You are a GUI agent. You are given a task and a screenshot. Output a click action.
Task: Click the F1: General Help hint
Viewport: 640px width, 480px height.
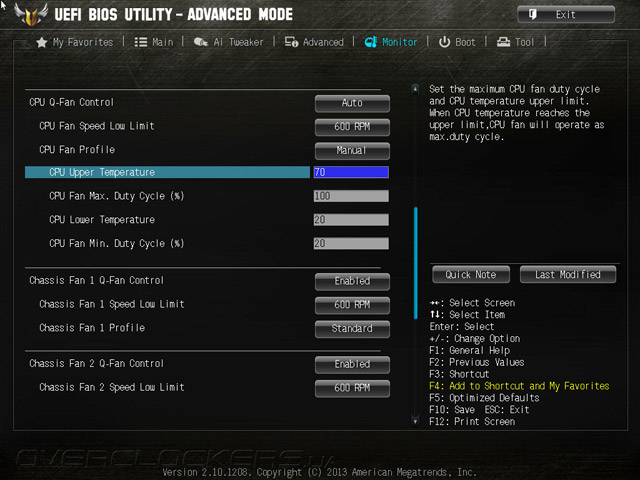coord(470,351)
